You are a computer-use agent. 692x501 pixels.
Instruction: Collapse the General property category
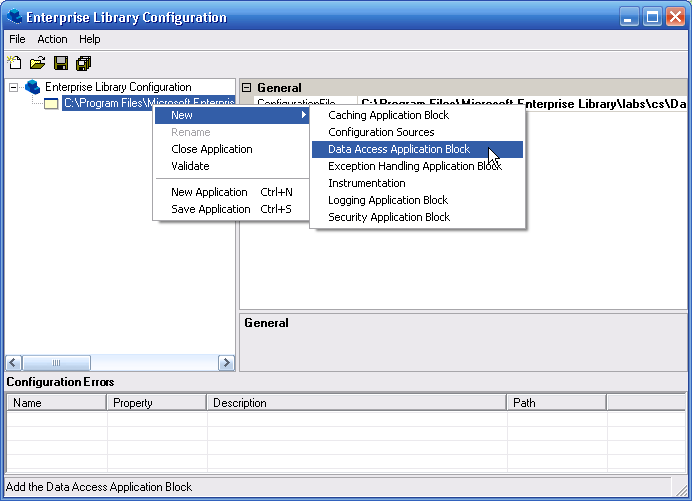click(247, 88)
